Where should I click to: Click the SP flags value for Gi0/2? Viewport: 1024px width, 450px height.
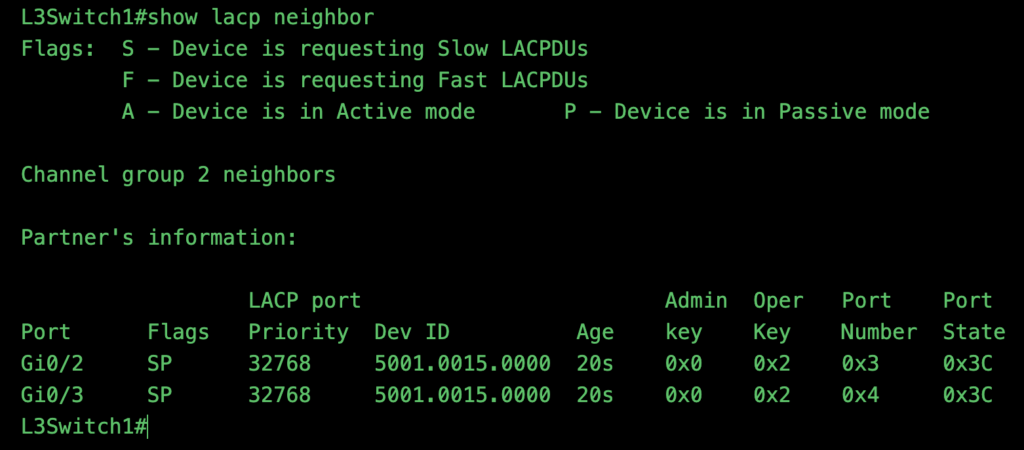pyautogui.click(x=159, y=363)
